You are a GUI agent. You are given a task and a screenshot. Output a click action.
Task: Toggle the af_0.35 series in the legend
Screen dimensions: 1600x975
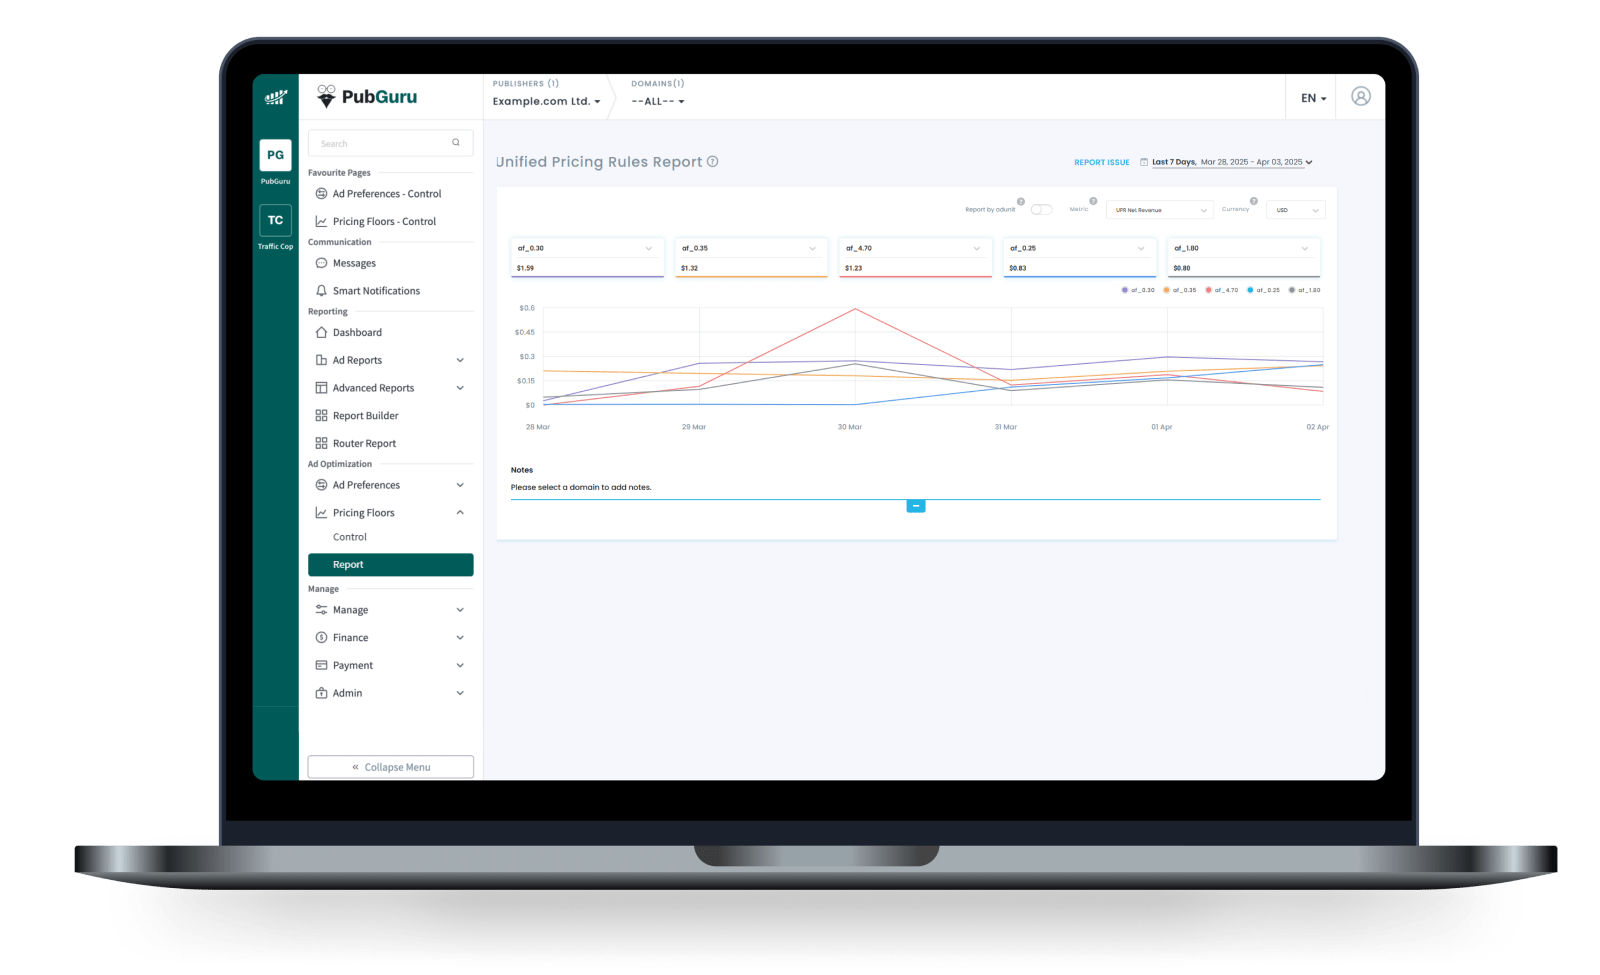click(1180, 290)
